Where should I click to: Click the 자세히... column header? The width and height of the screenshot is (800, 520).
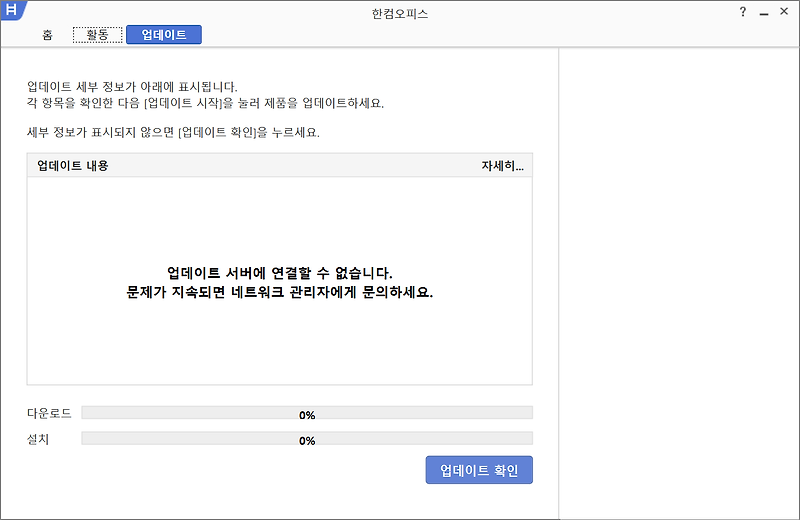pos(503,166)
